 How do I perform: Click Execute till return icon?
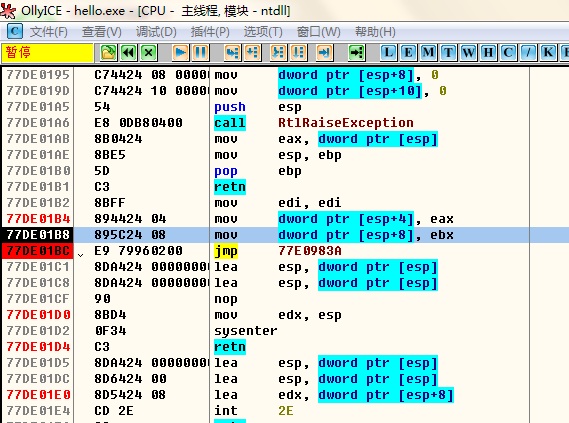[324, 53]
